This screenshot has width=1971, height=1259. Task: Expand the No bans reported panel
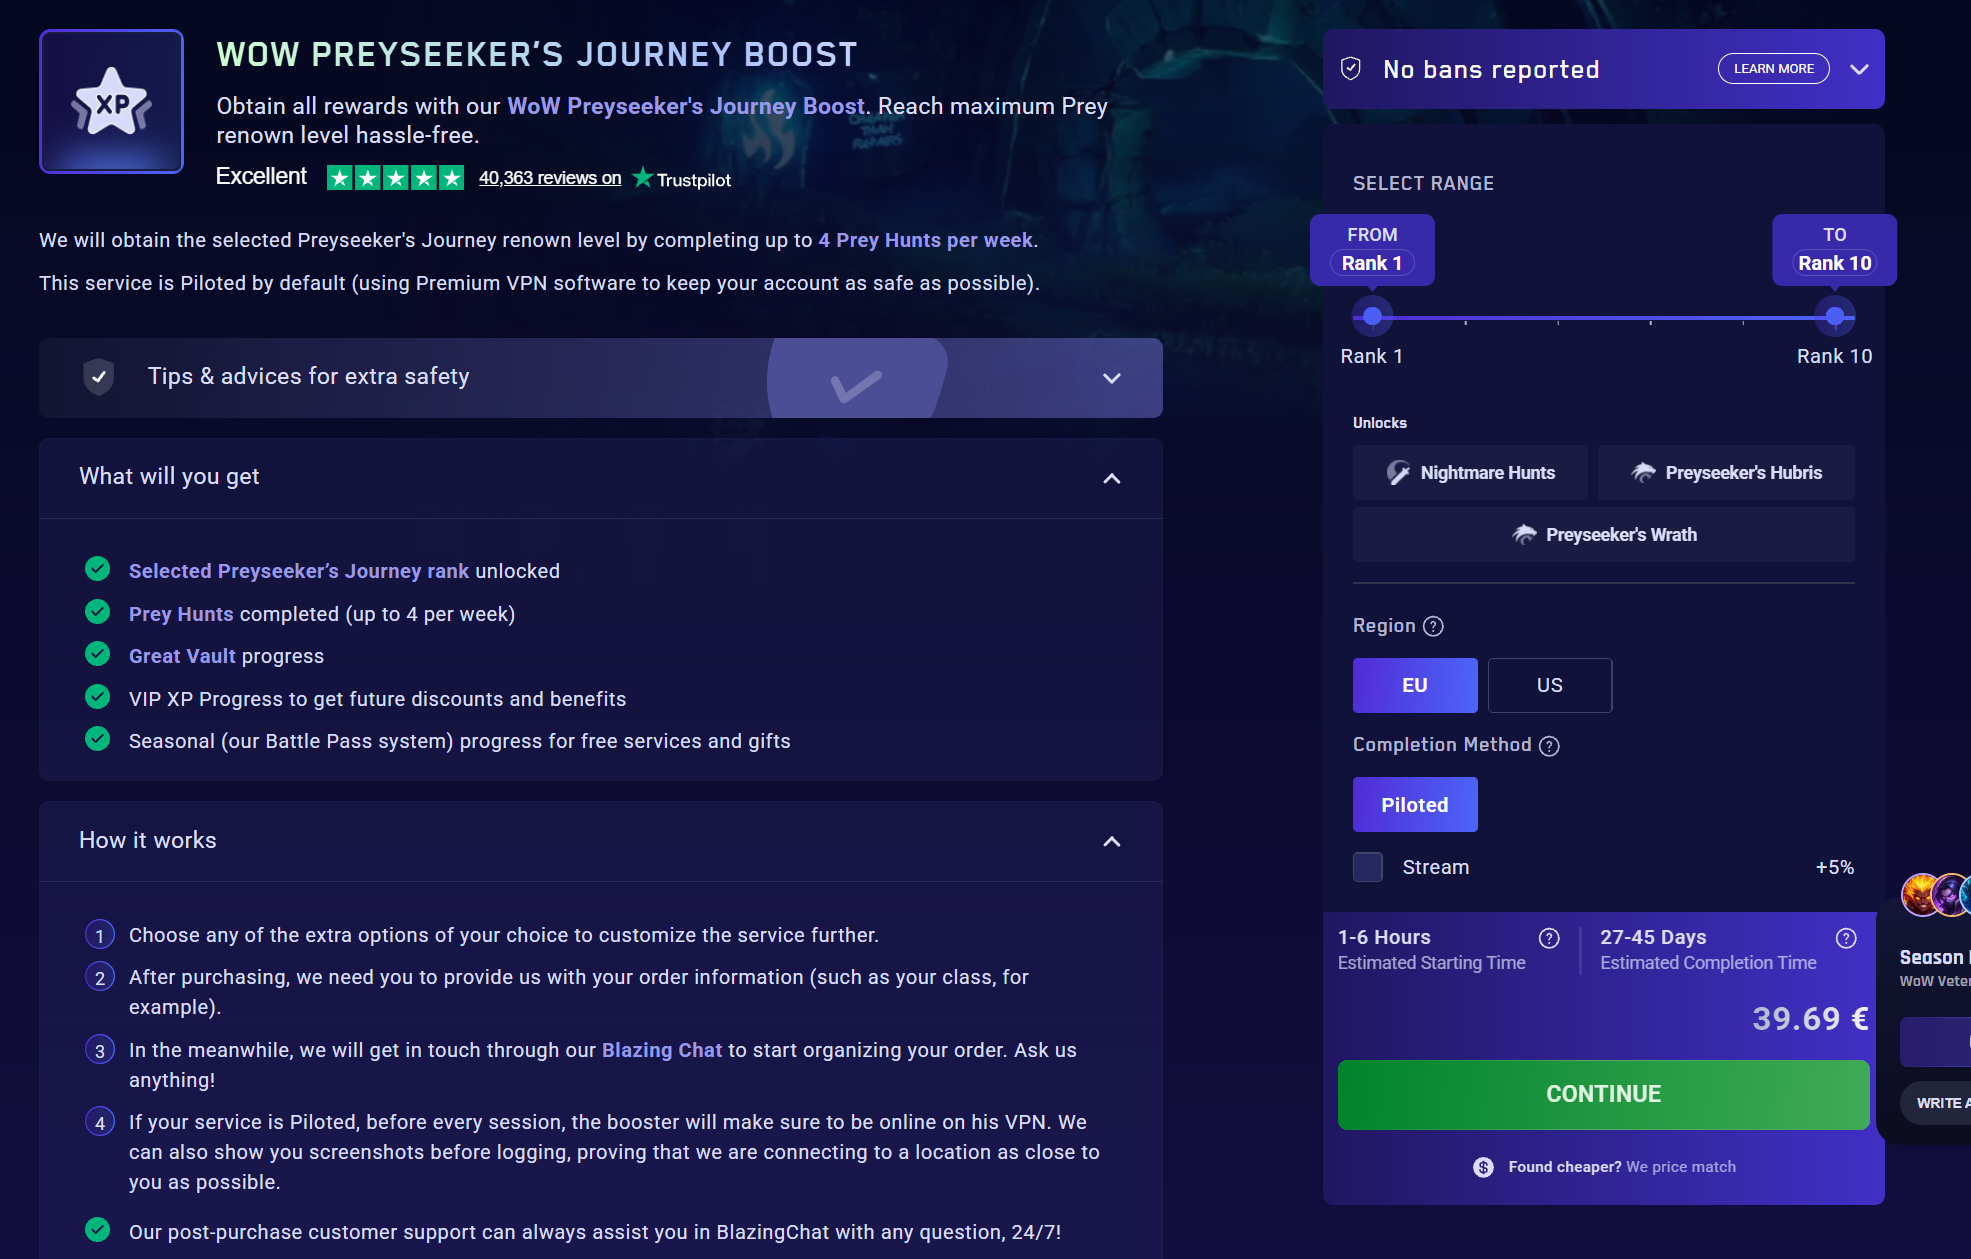tap(1859, 69)
